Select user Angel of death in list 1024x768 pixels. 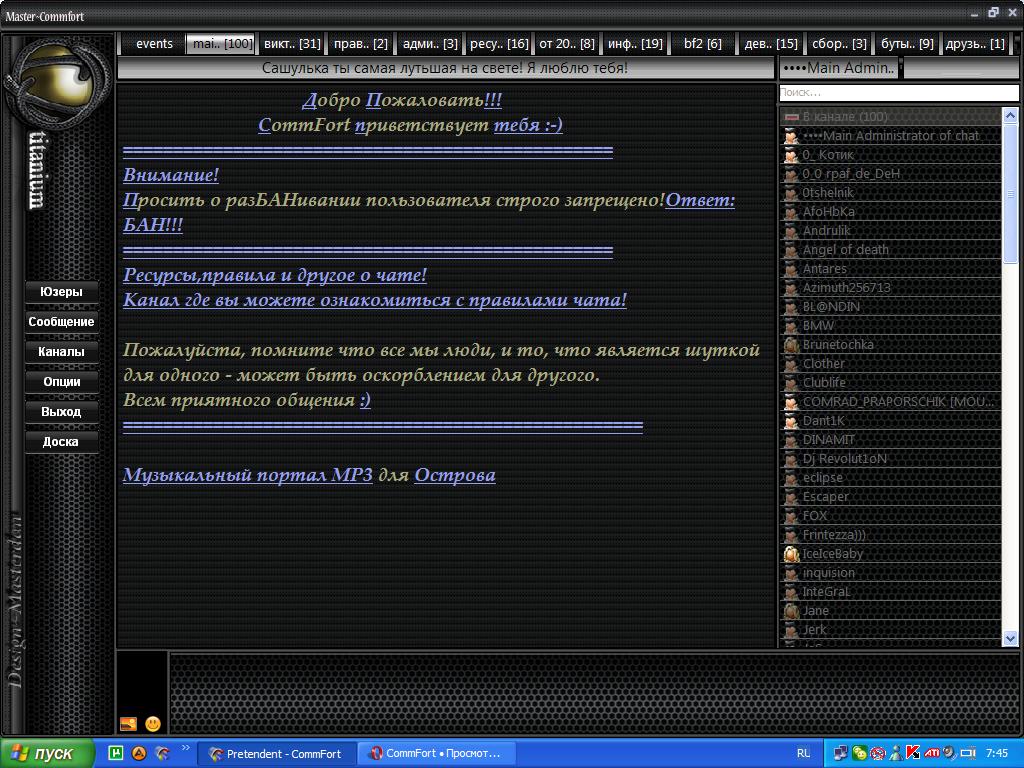[x=845, y=250]
